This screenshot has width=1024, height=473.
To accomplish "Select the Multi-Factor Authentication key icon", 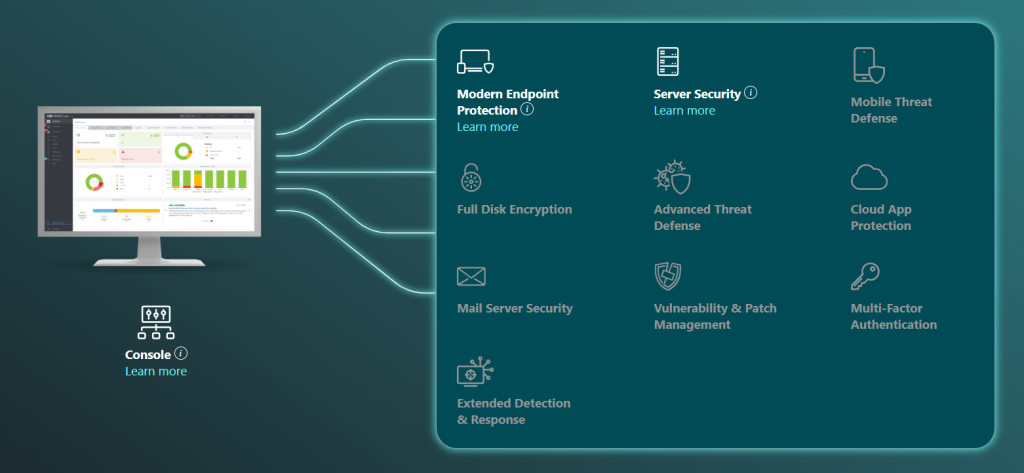I will (x=864, y=277).
